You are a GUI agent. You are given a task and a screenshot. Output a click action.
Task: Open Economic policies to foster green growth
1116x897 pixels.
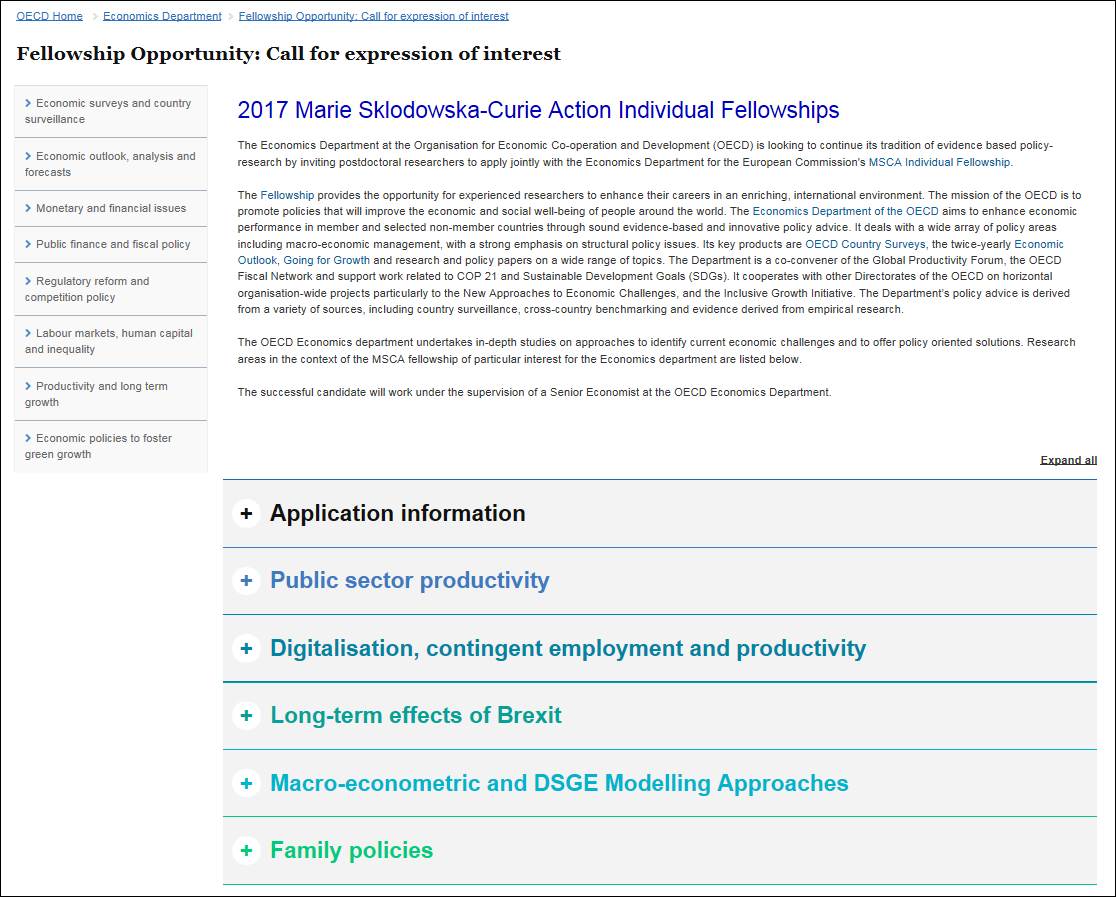coord(111,446)
